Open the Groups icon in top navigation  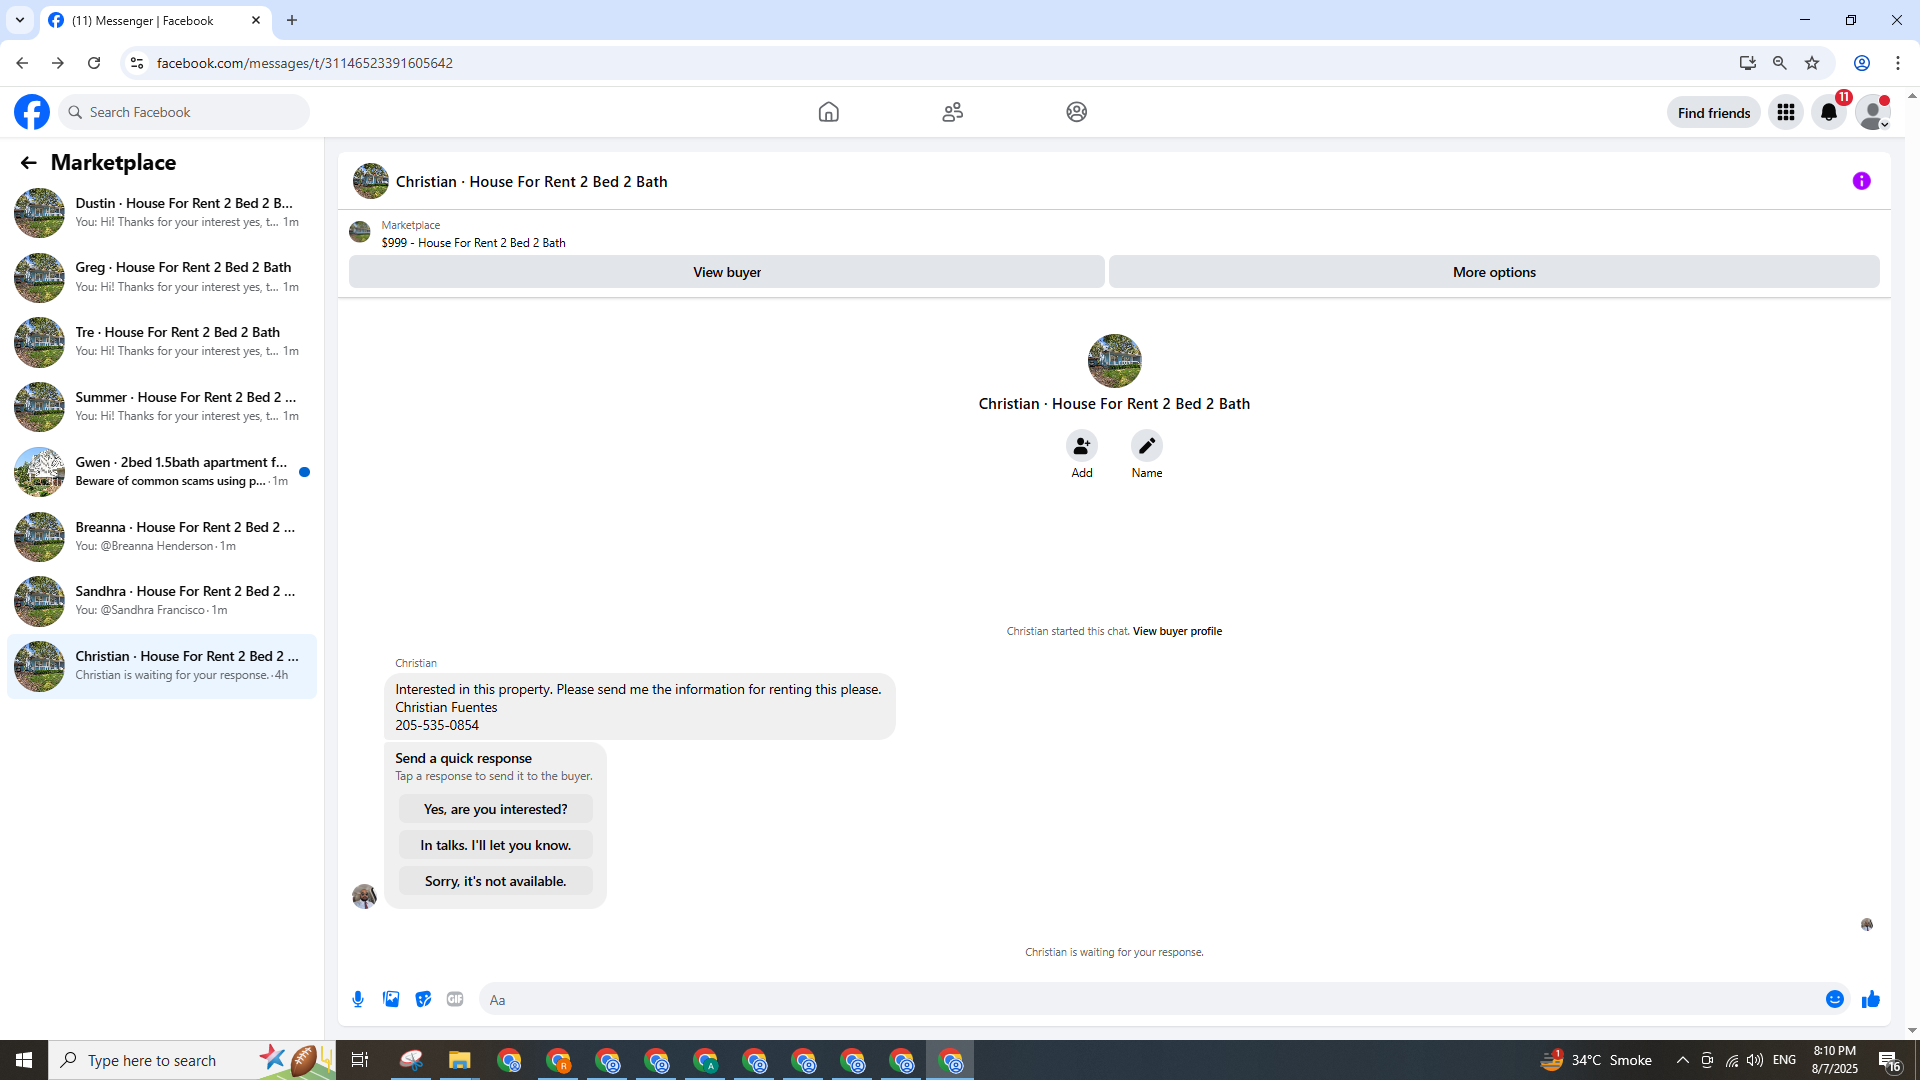tap(1076, 112)
